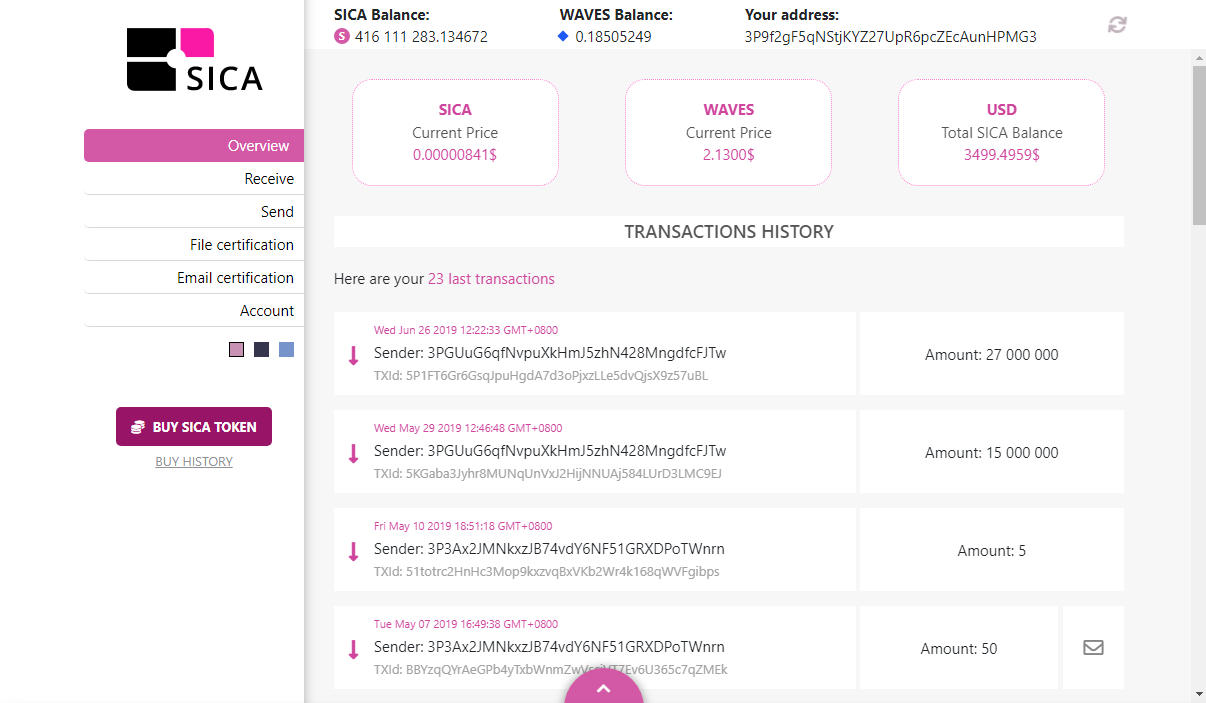Click the refresh balance icon
Image resolution: width=1206 pixels, height=703 pixels.
(1117, 25)
